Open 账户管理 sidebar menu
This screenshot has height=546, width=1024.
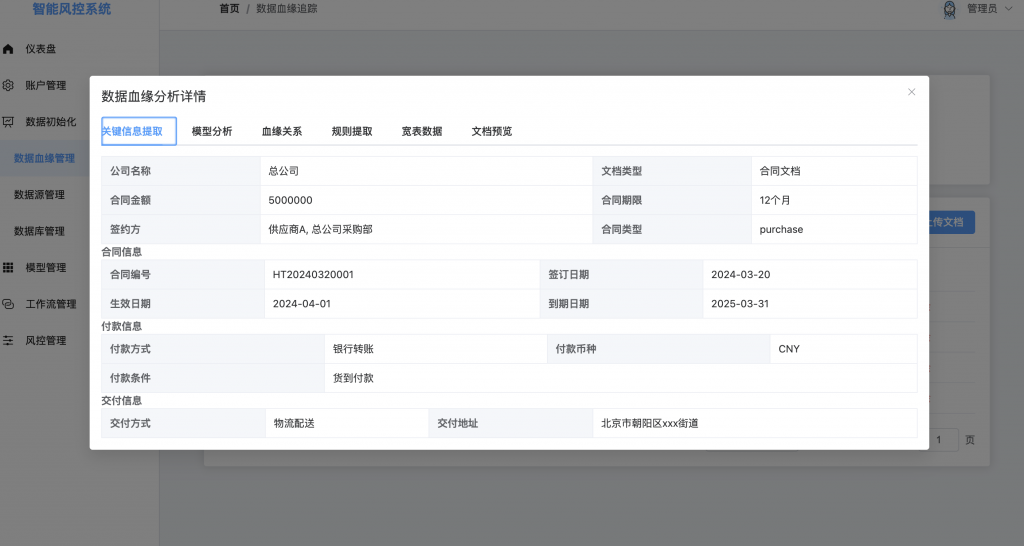(x=46, y=86)
